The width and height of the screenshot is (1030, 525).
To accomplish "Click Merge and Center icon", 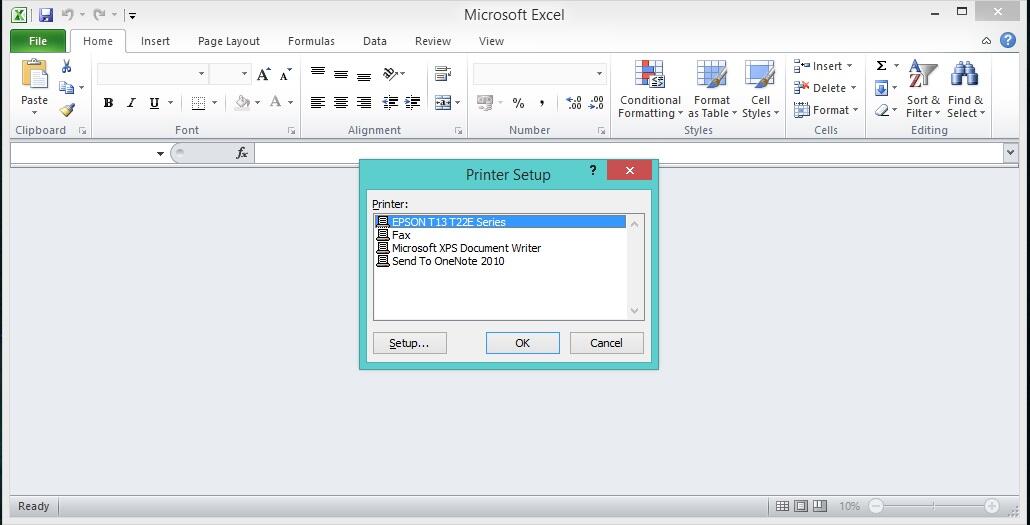I will coord(443,103).
